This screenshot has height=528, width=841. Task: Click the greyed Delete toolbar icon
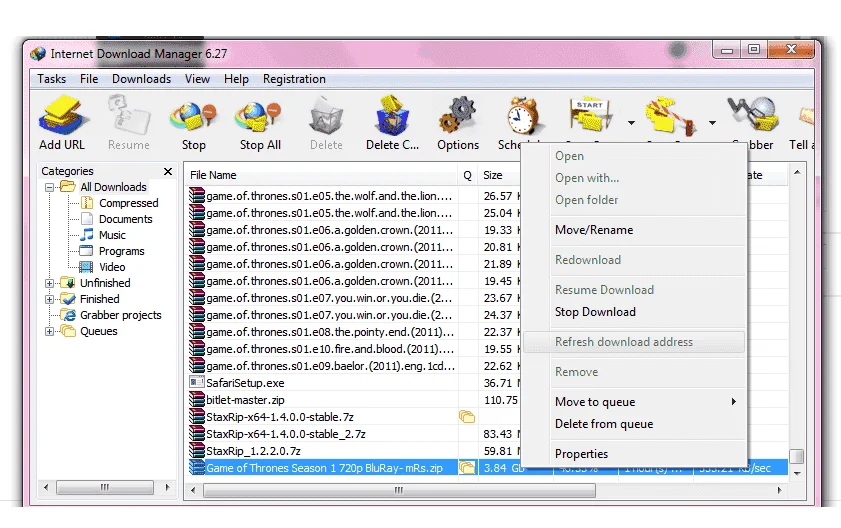(326, 115)
